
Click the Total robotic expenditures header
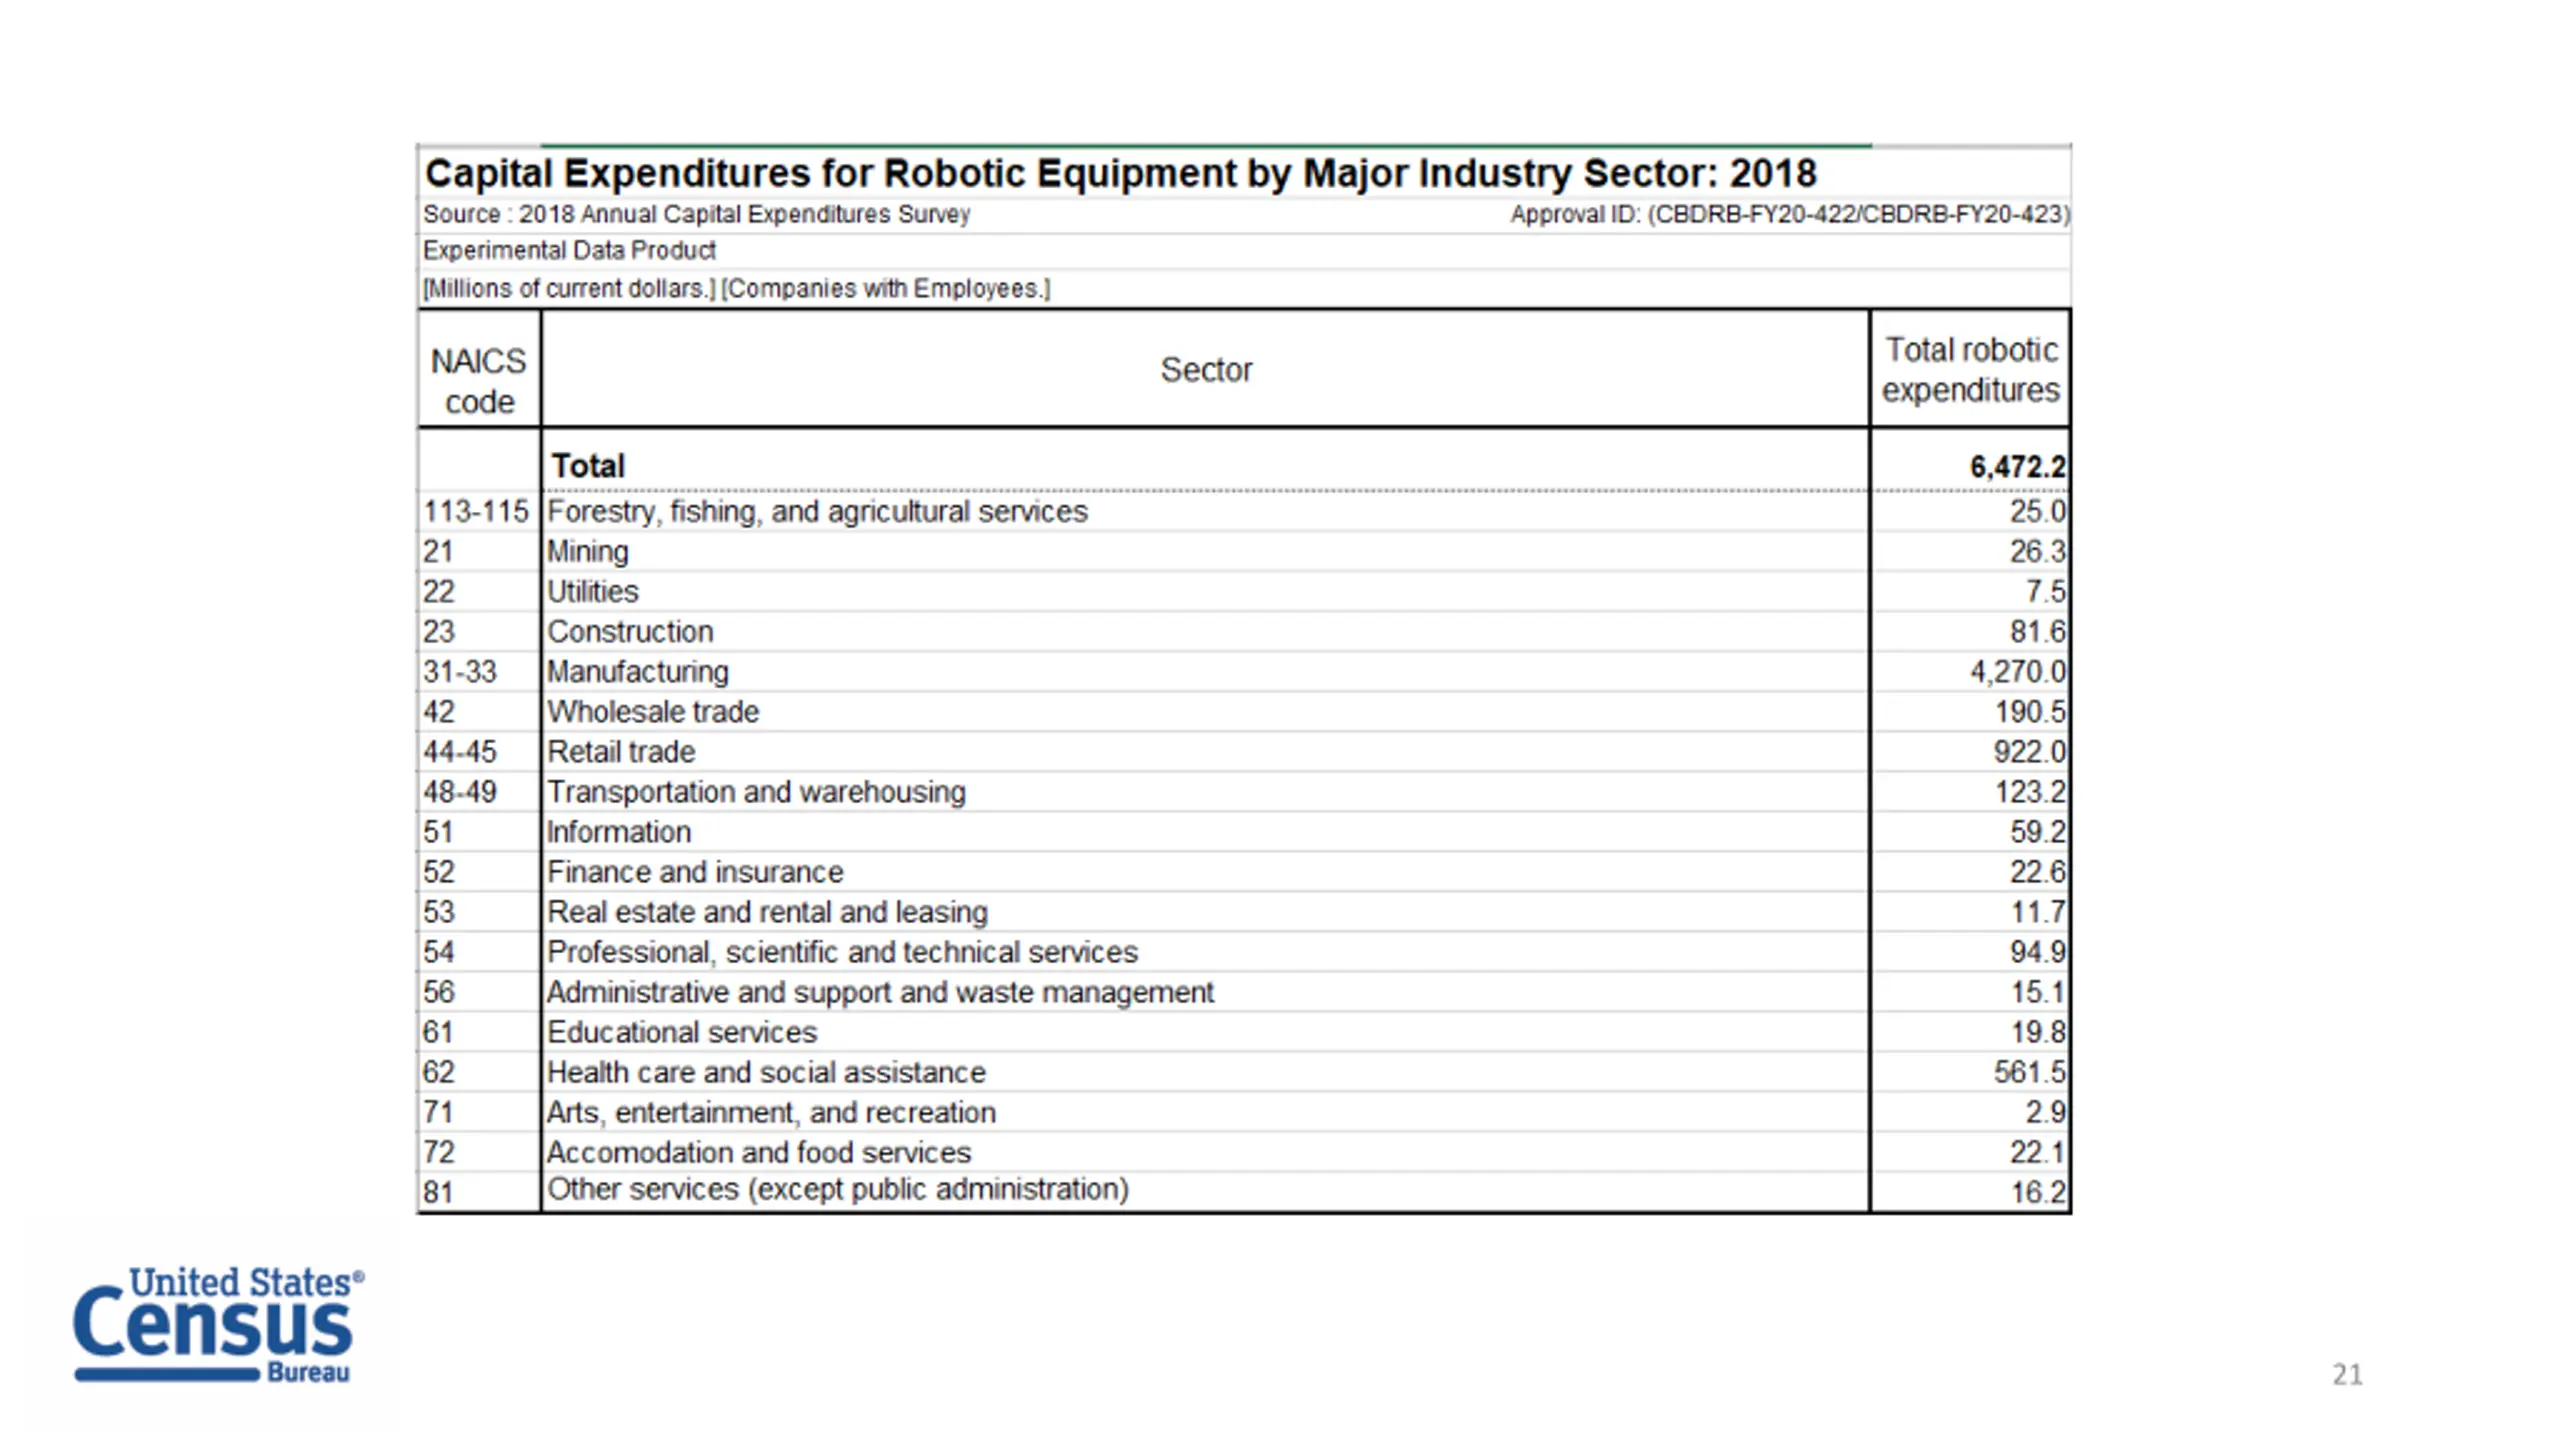(1970, 370)
